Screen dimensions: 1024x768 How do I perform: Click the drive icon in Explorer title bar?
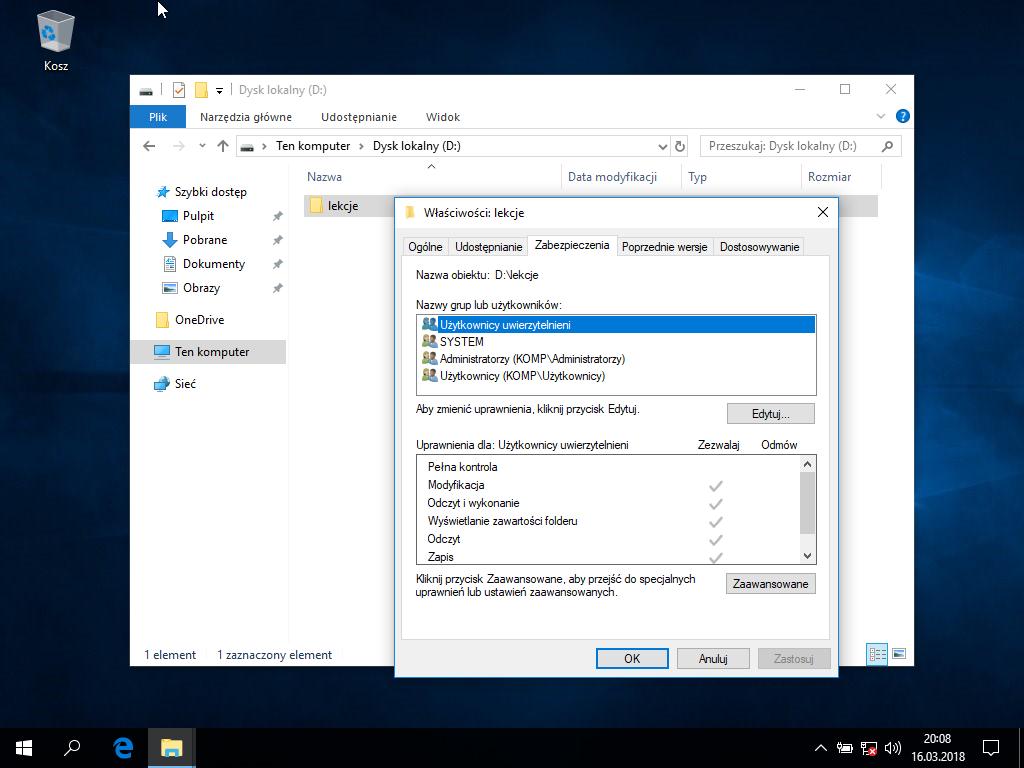pos(146,90)
